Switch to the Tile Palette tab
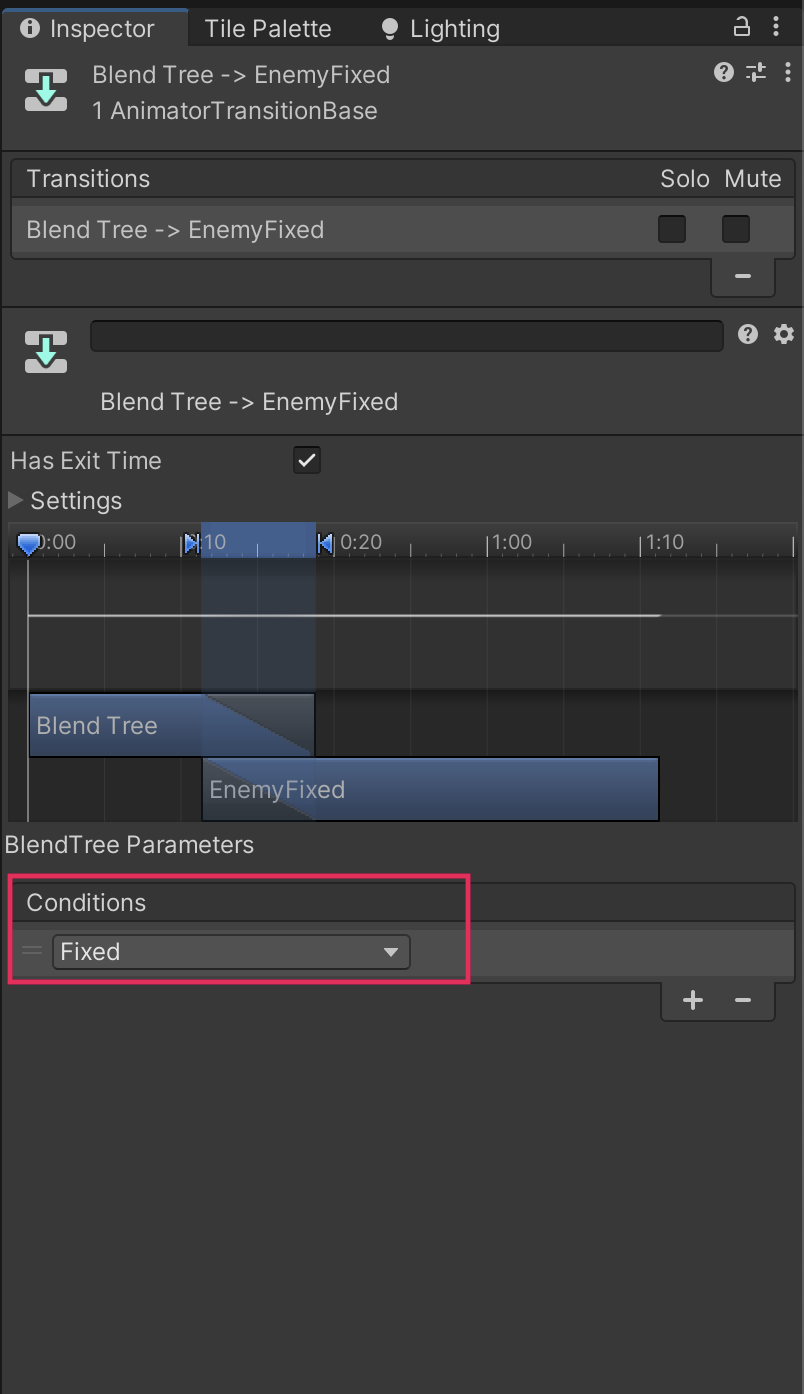Screen dimensions: 804x1394 pos(268,29)
